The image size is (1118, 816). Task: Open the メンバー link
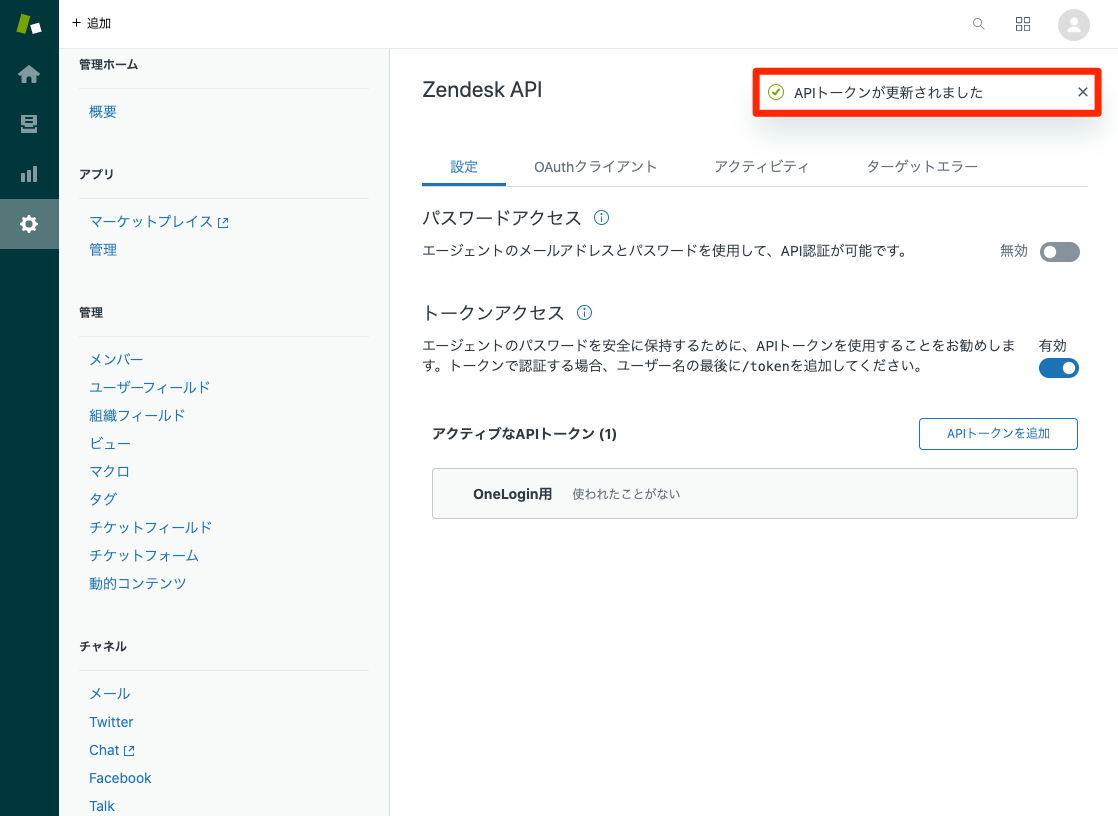tap(116, 359)
